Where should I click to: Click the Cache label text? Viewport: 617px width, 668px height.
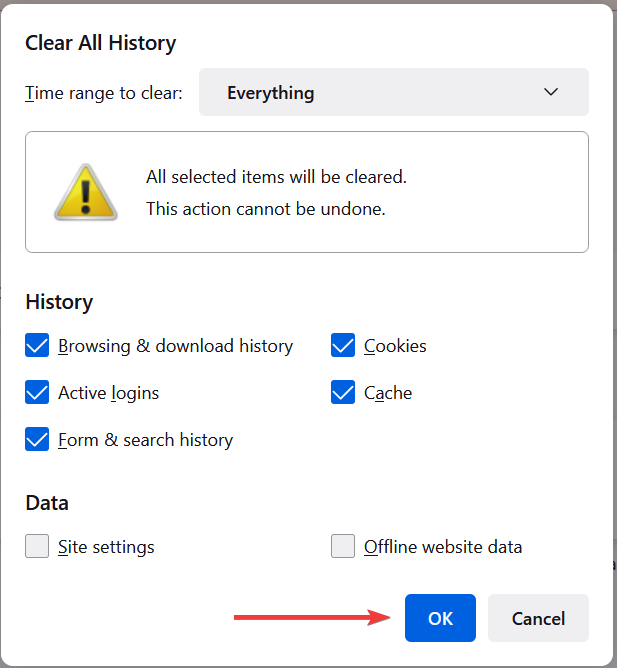coord(388,393)
